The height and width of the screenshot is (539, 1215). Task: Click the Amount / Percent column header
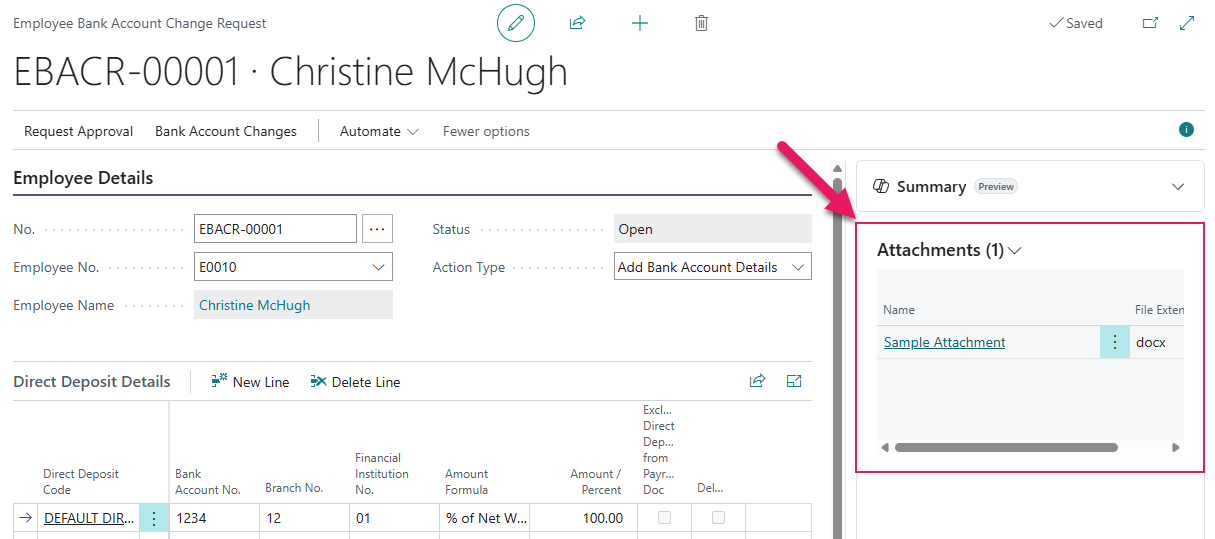click(x=596, y=482)
